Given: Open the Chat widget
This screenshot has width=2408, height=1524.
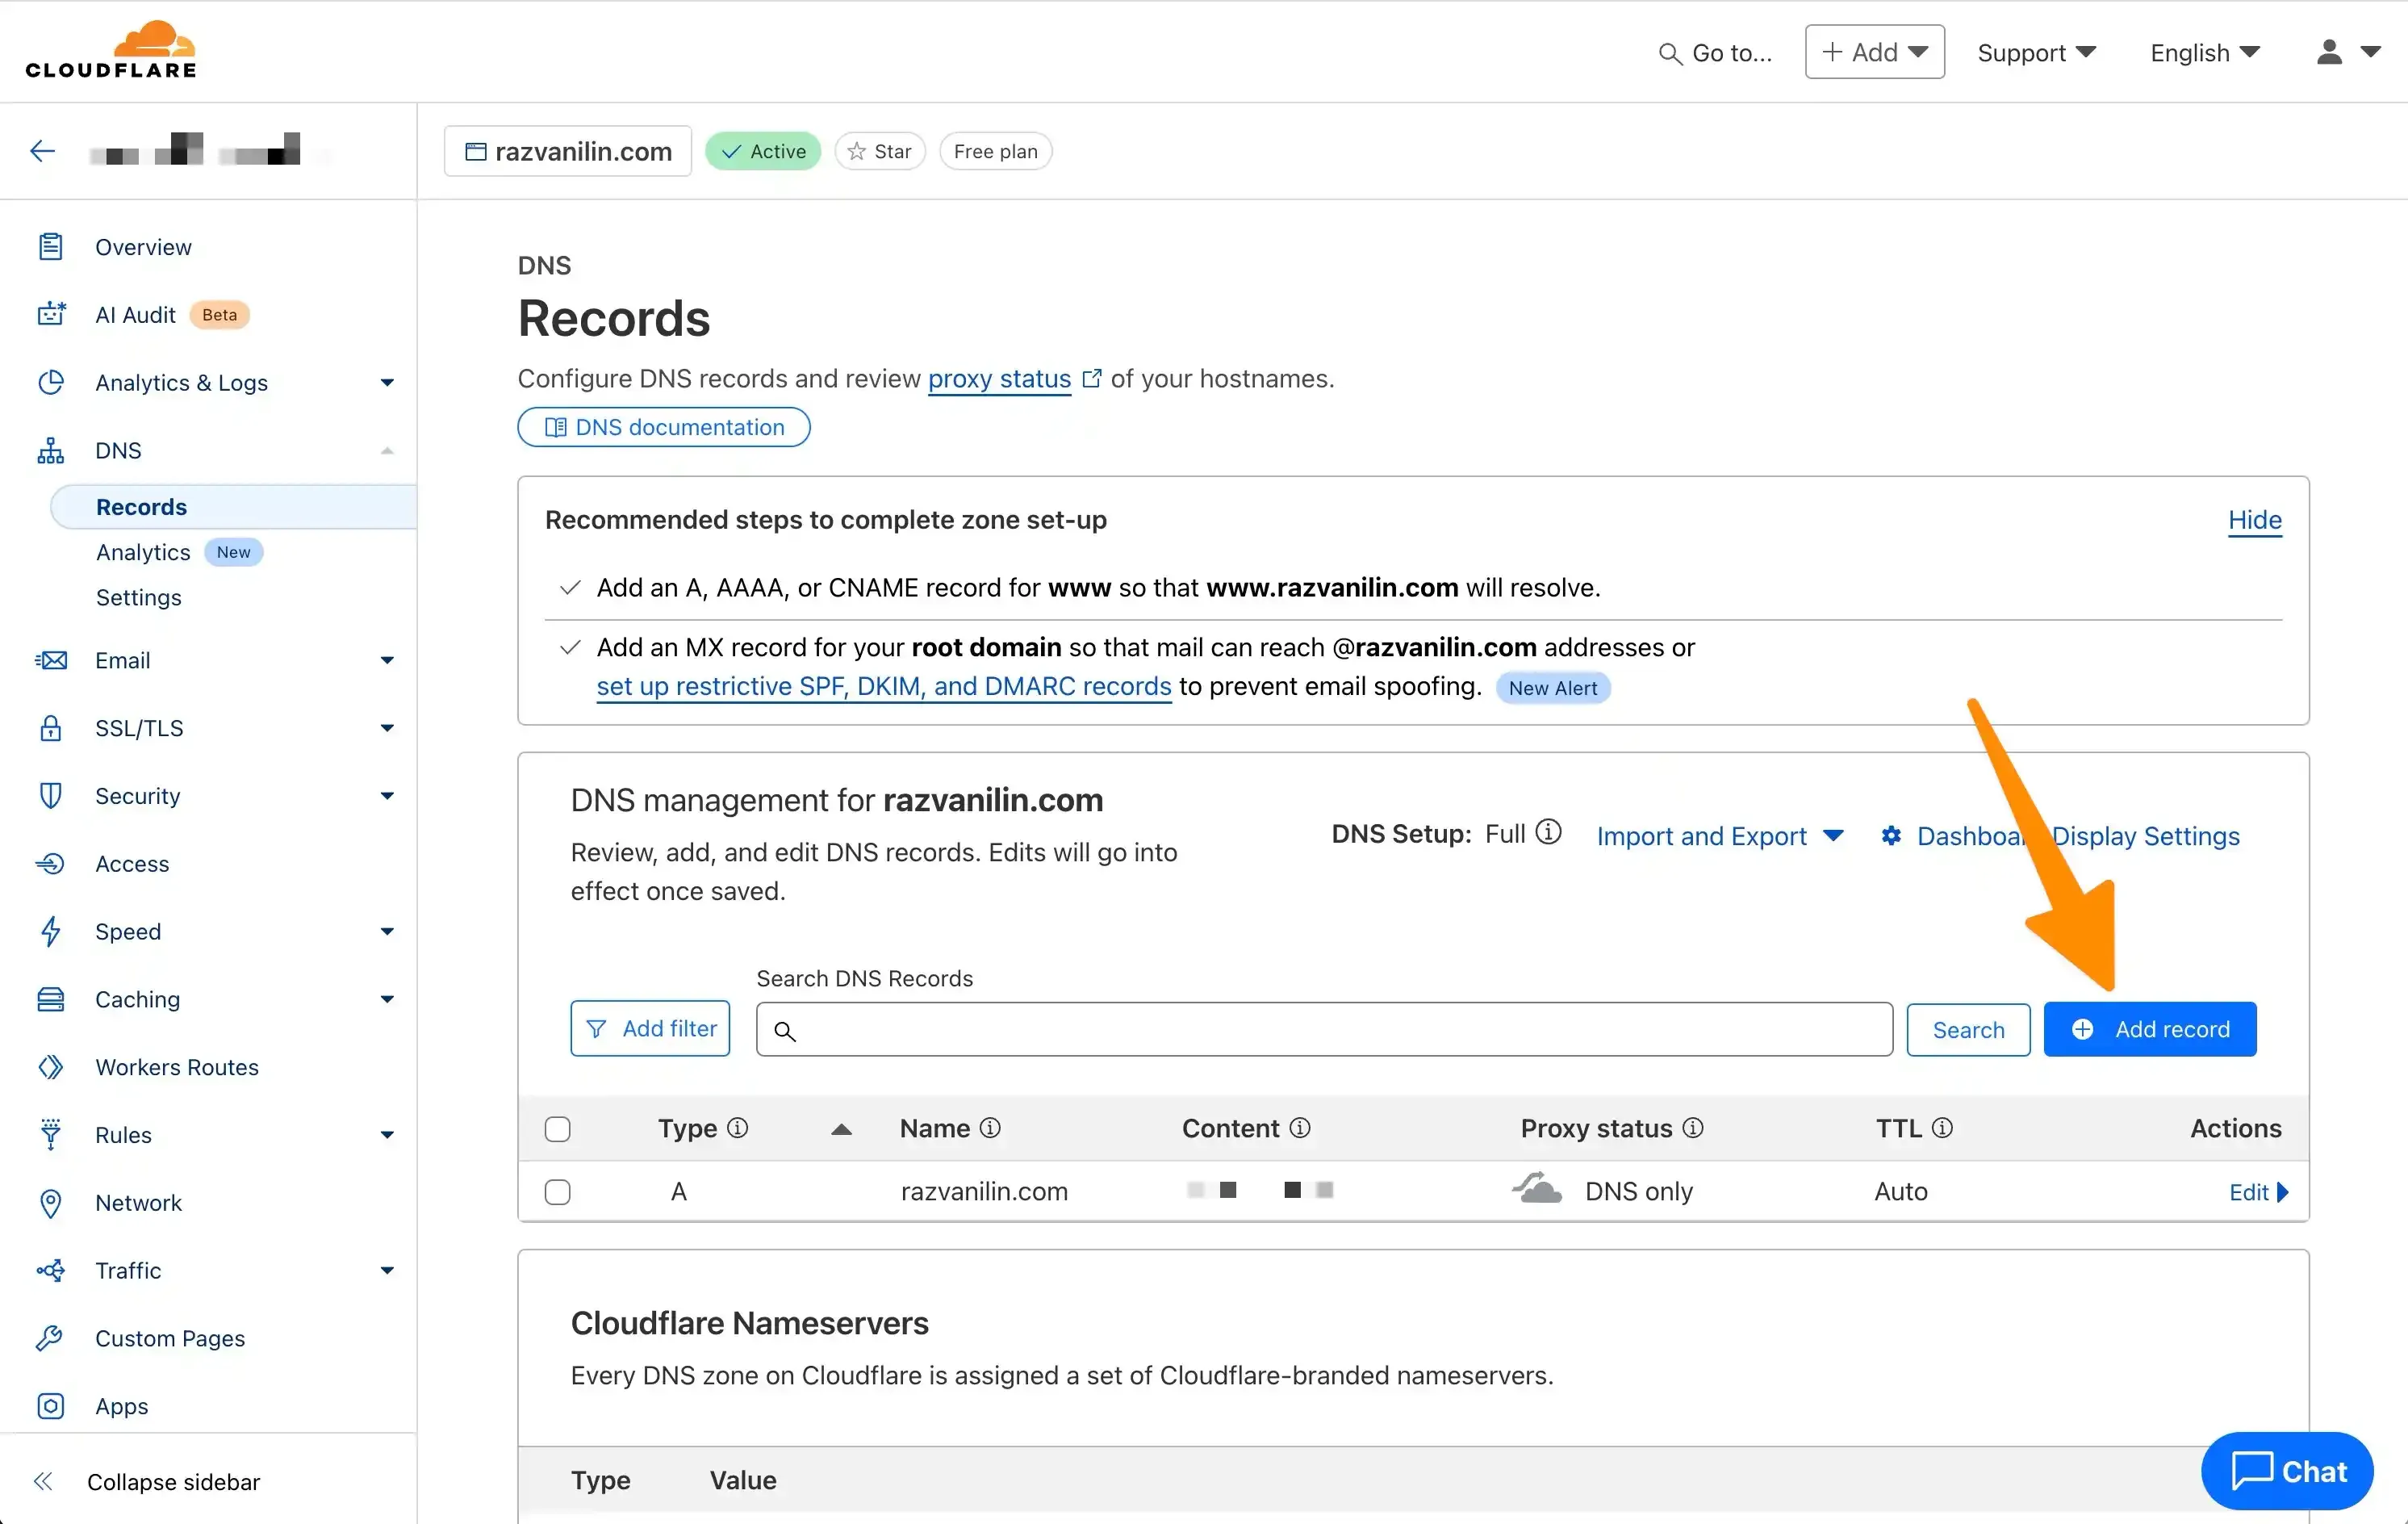Looking at the screenshot, I should click(x=2287, y=1471).
